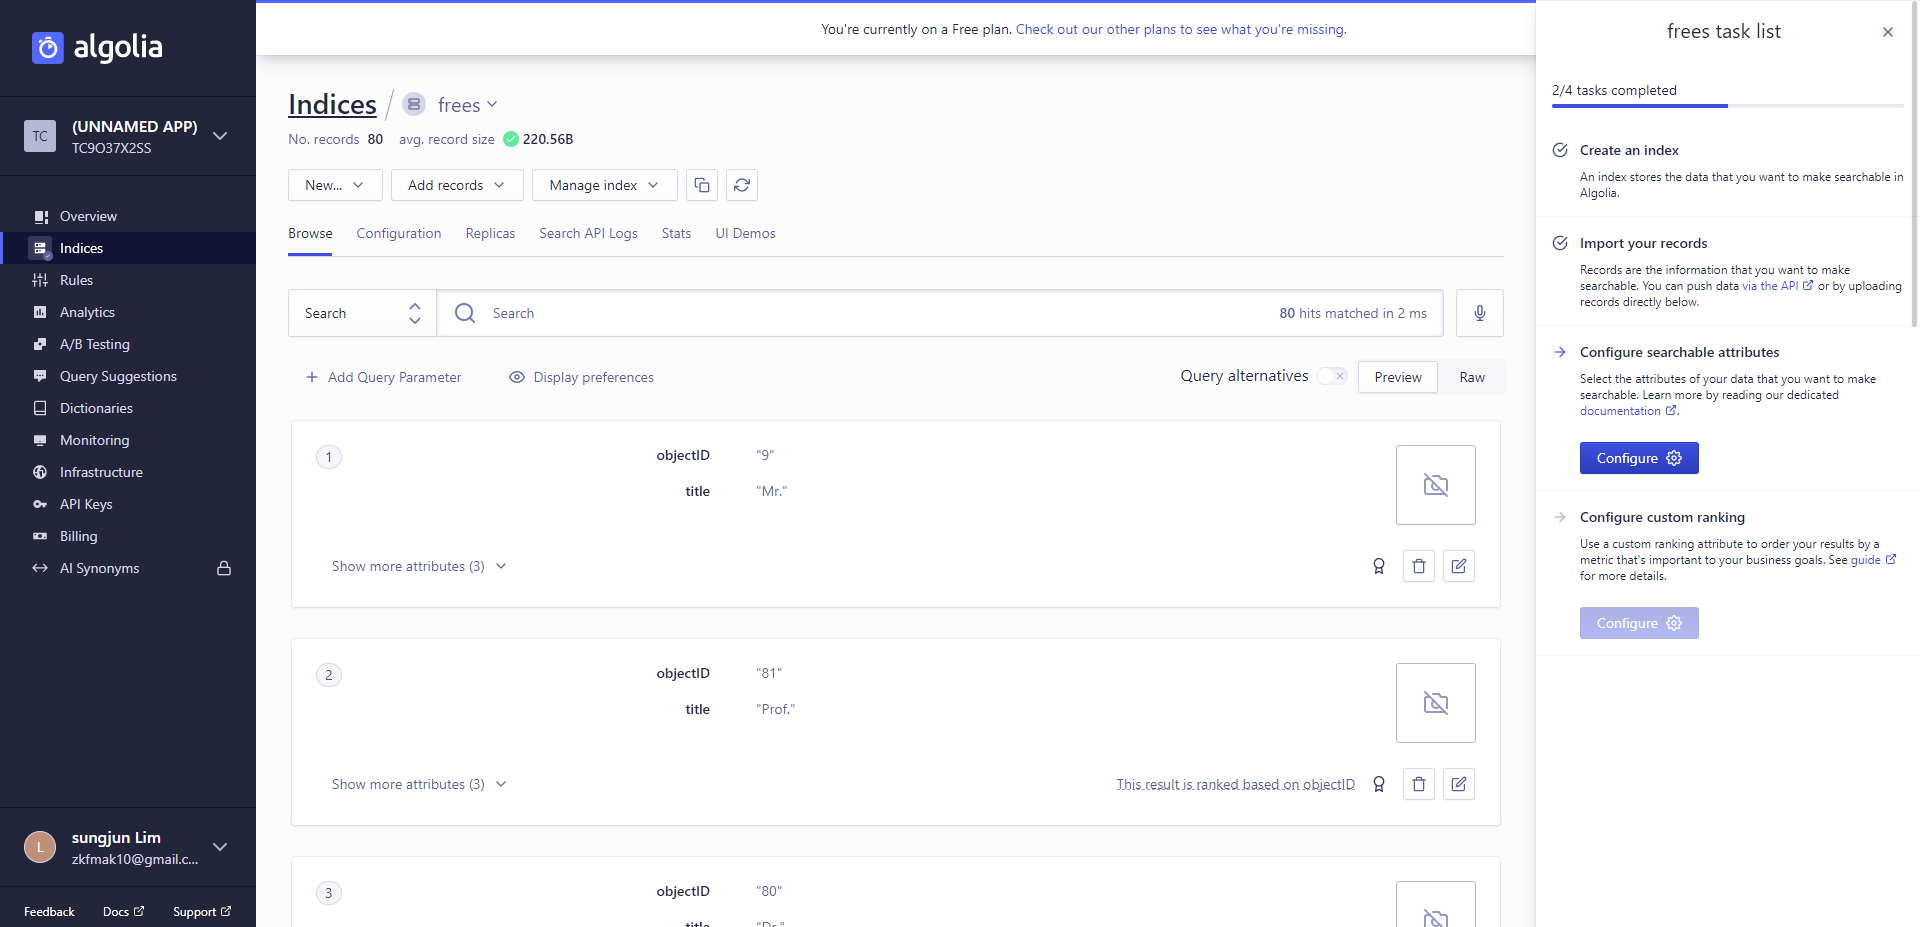The height and width of the screenshot is (927, 1920).
Task: Delete record with objectID "81"
Action: pyautogui.click(x=1419, y=784)
